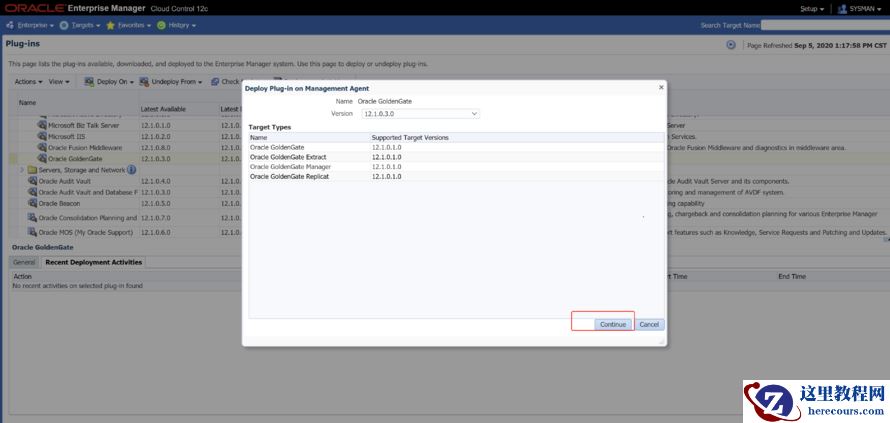
Task: Click the Name column header in Target Types
Action: [258, 137]
